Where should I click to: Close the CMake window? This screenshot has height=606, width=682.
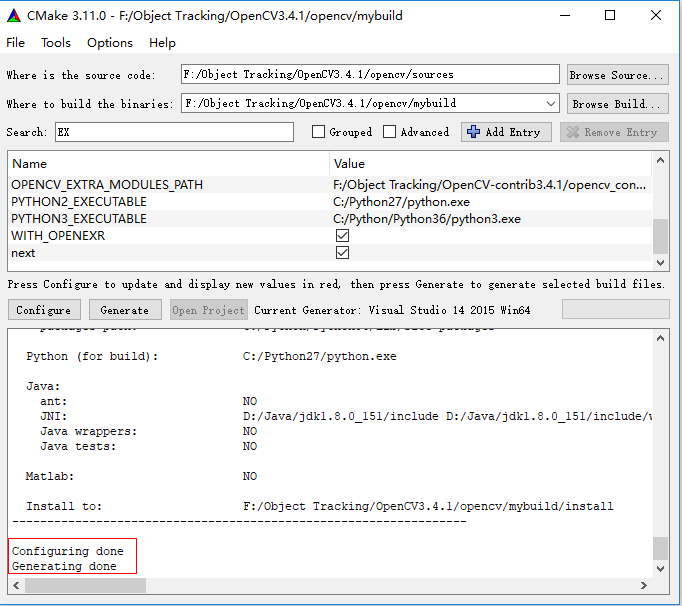(656, 16)
